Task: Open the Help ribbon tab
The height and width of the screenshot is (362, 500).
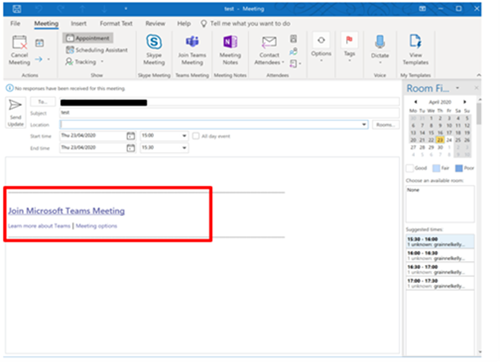Action: tap(184, 24)
